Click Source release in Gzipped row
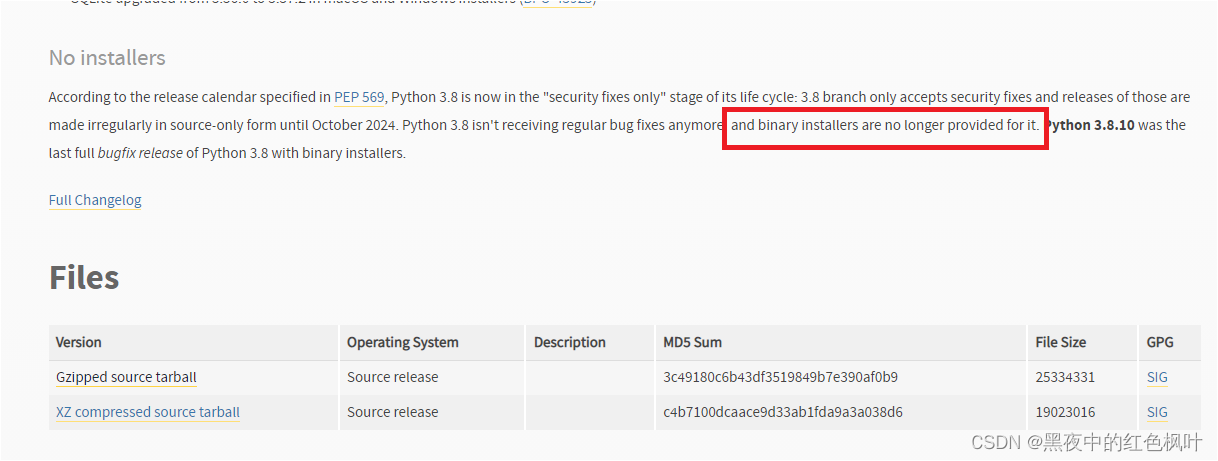Image resolution: width=1218 pixels, height=461 pixels. (393, 377)
